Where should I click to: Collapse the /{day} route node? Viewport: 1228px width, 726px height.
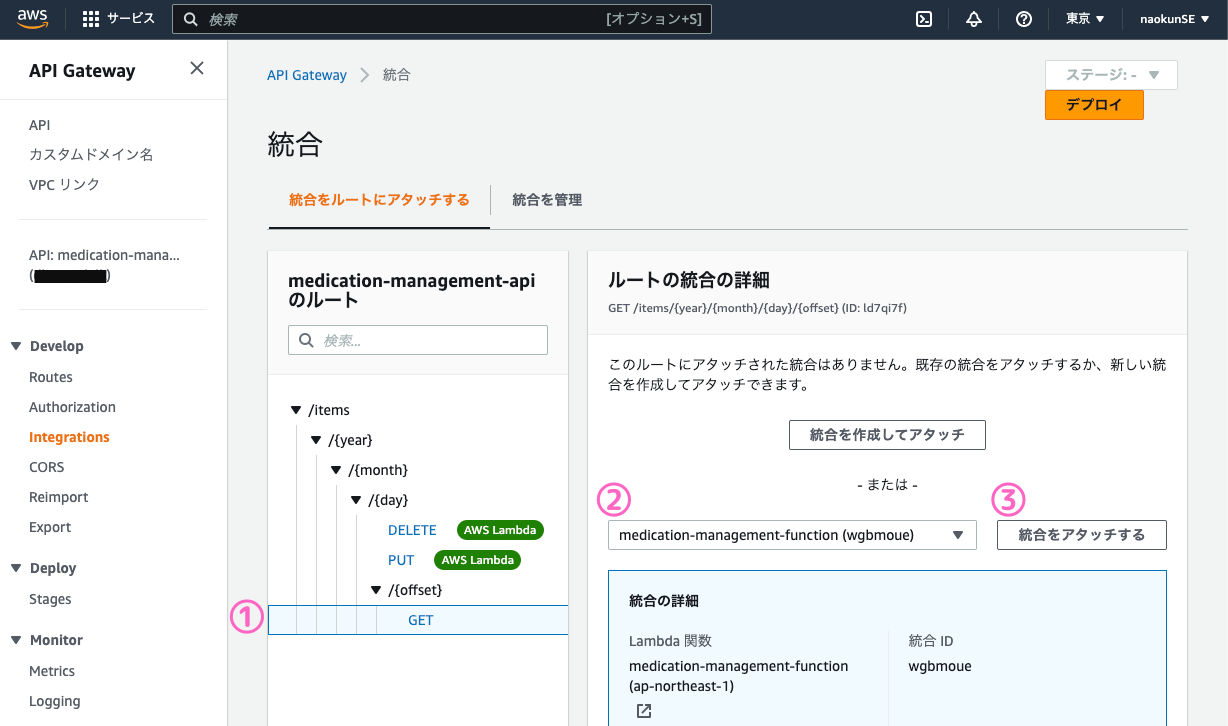click(356, 500)
